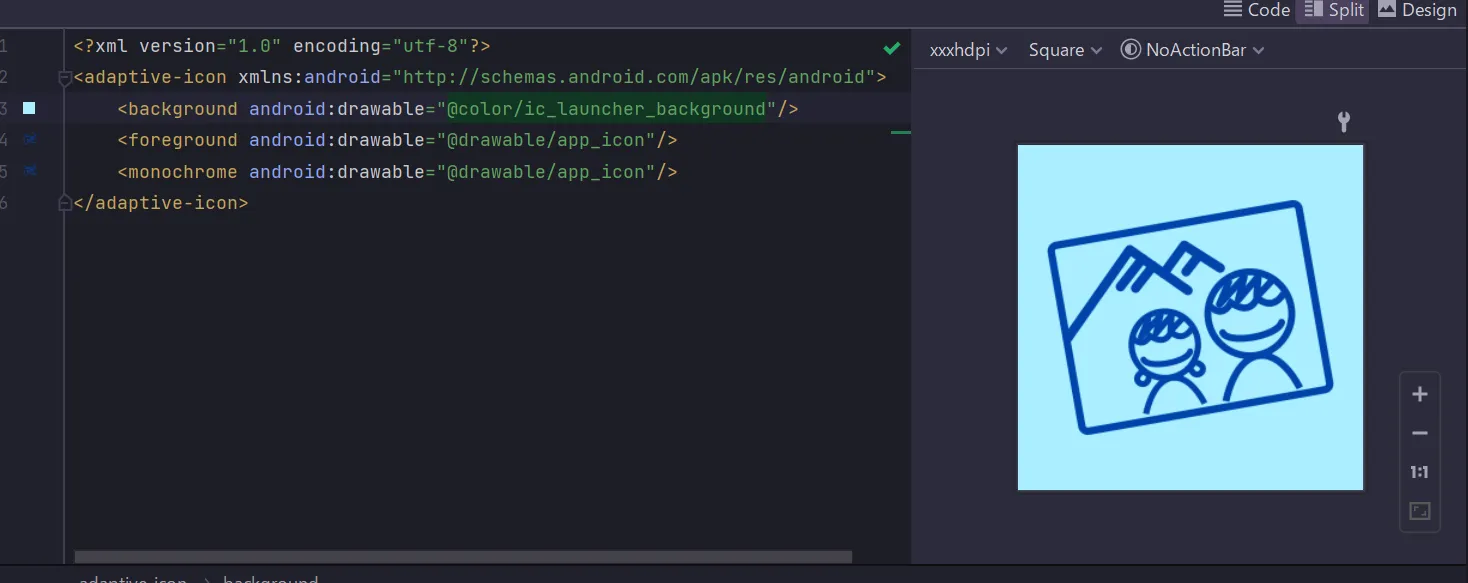Image resolution: width=1468 pixels, height=583 pixels.
Task: Open the Square icon shape dropdown
Action: (1065, 50)
